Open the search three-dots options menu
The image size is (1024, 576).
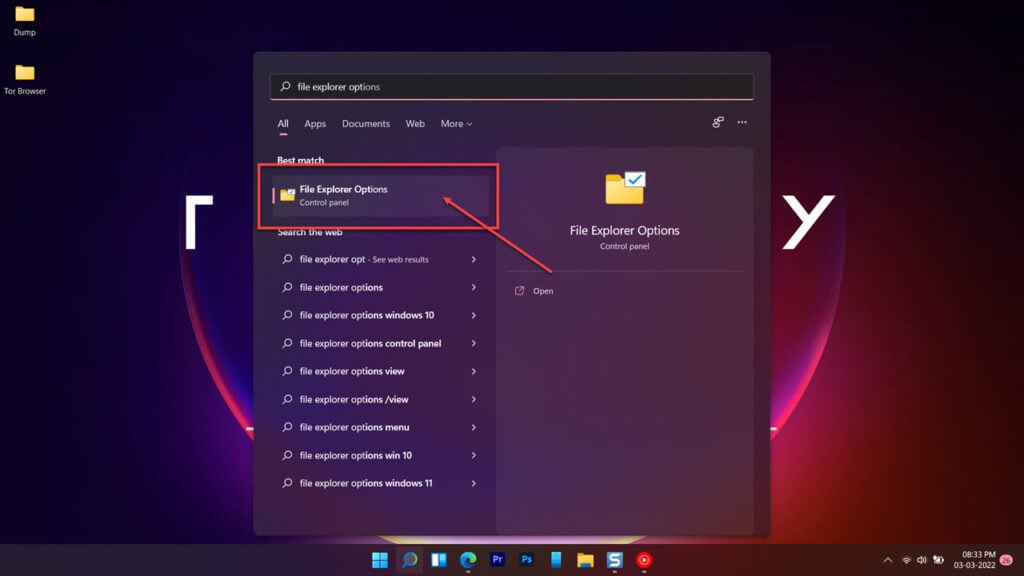(742, 122)
